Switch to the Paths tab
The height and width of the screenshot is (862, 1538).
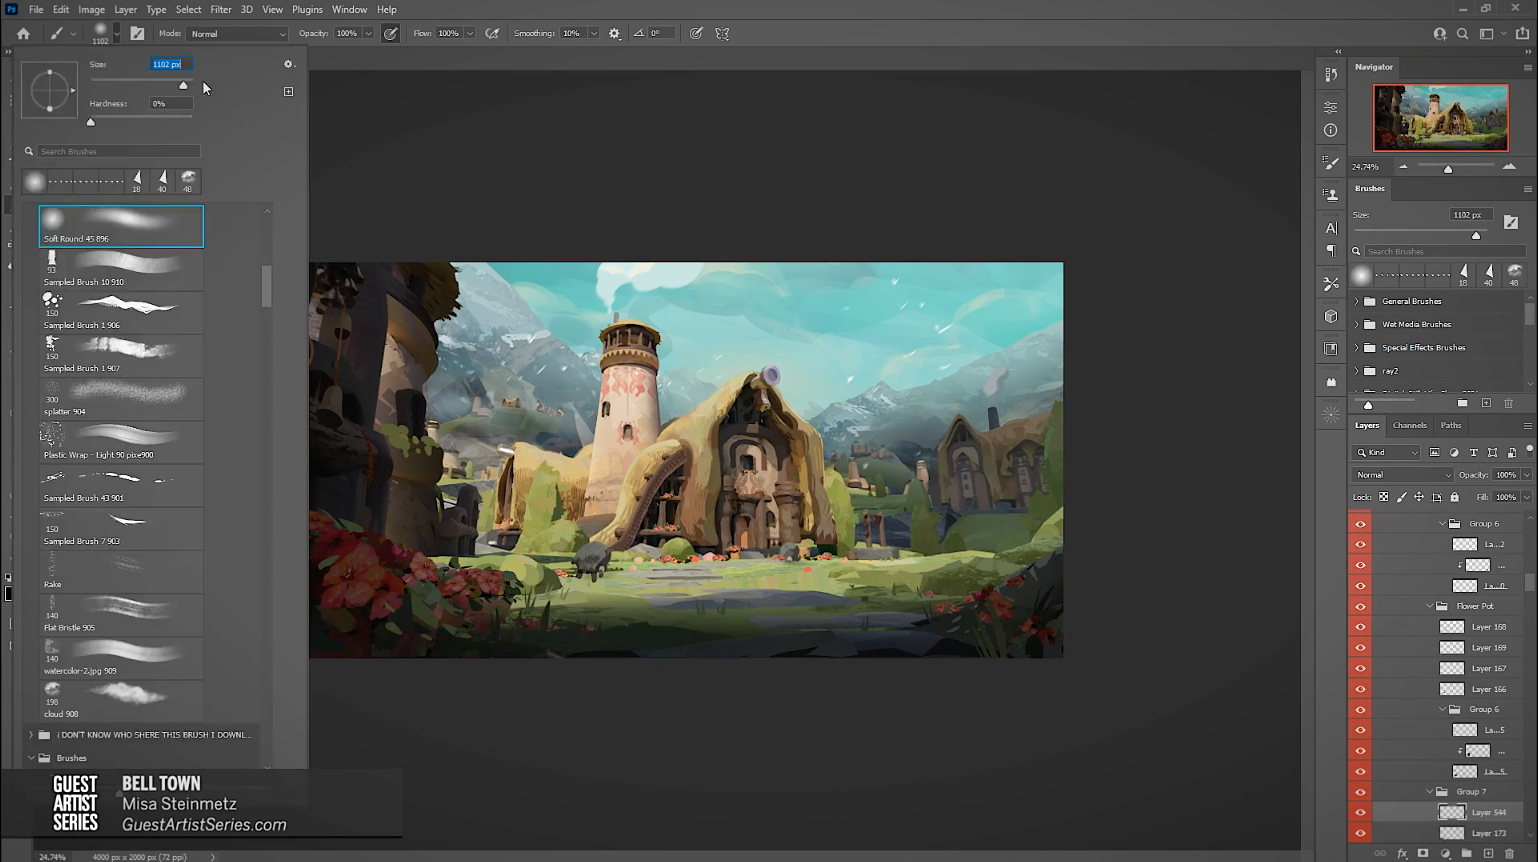tap(1451, 425)
